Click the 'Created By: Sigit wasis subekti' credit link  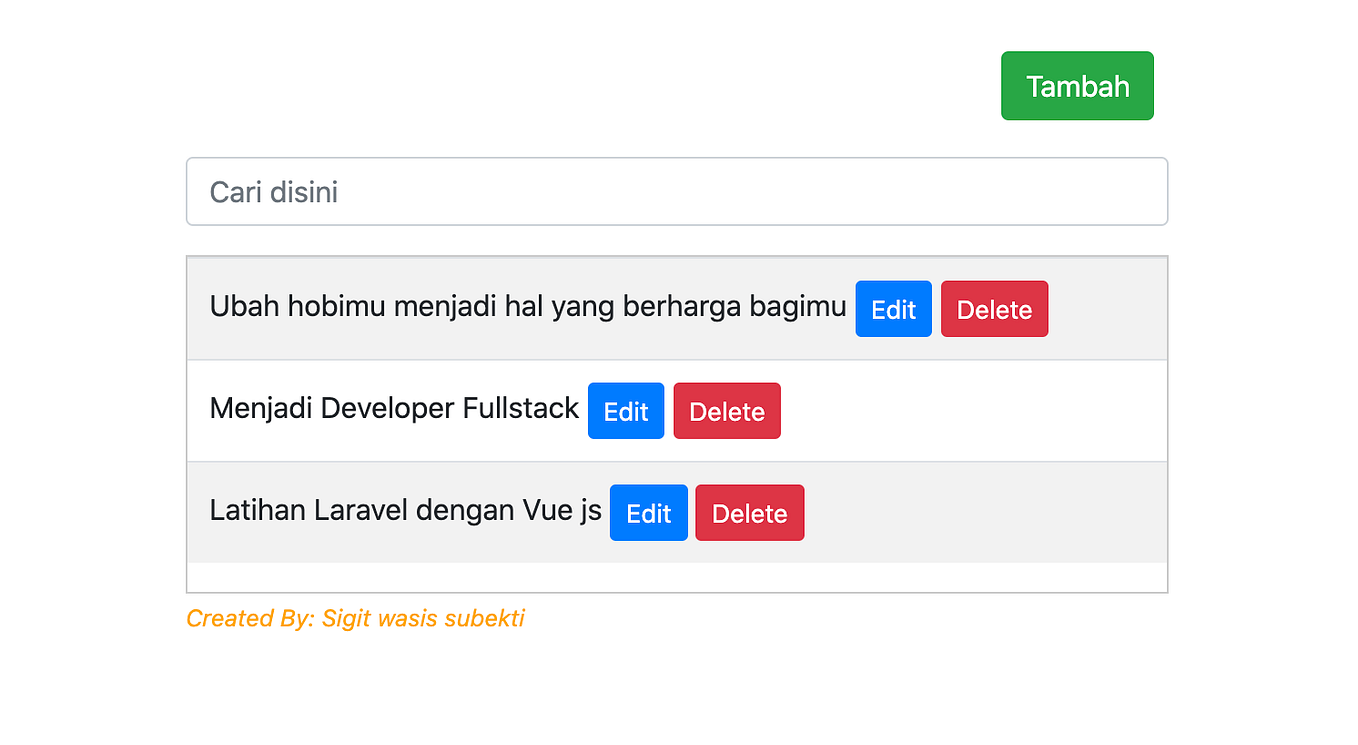pyautogui.click(x=355, y=618)
